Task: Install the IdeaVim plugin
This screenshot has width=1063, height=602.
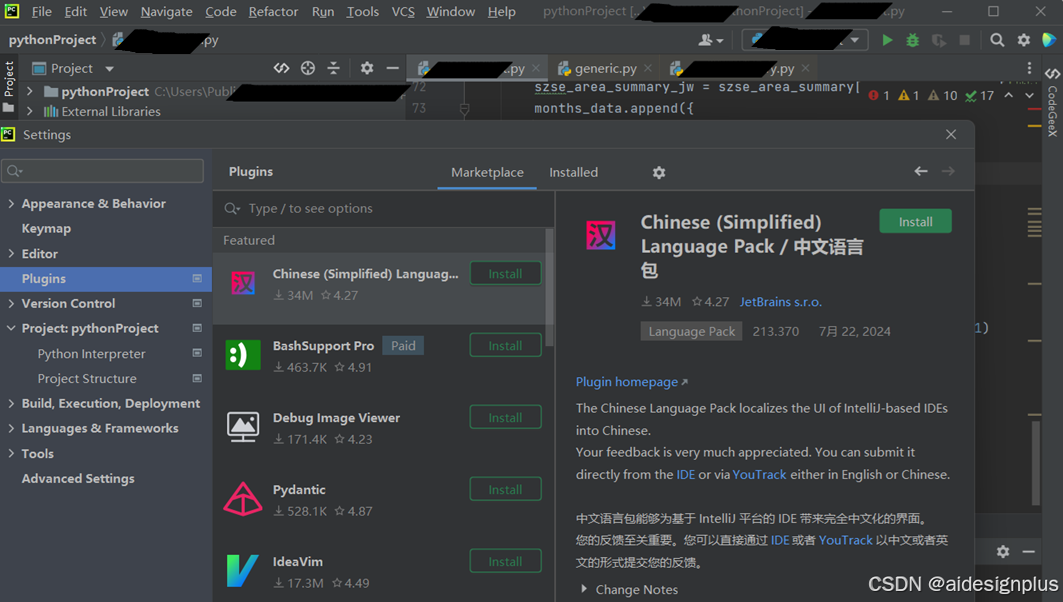Action: coord(506,561)
